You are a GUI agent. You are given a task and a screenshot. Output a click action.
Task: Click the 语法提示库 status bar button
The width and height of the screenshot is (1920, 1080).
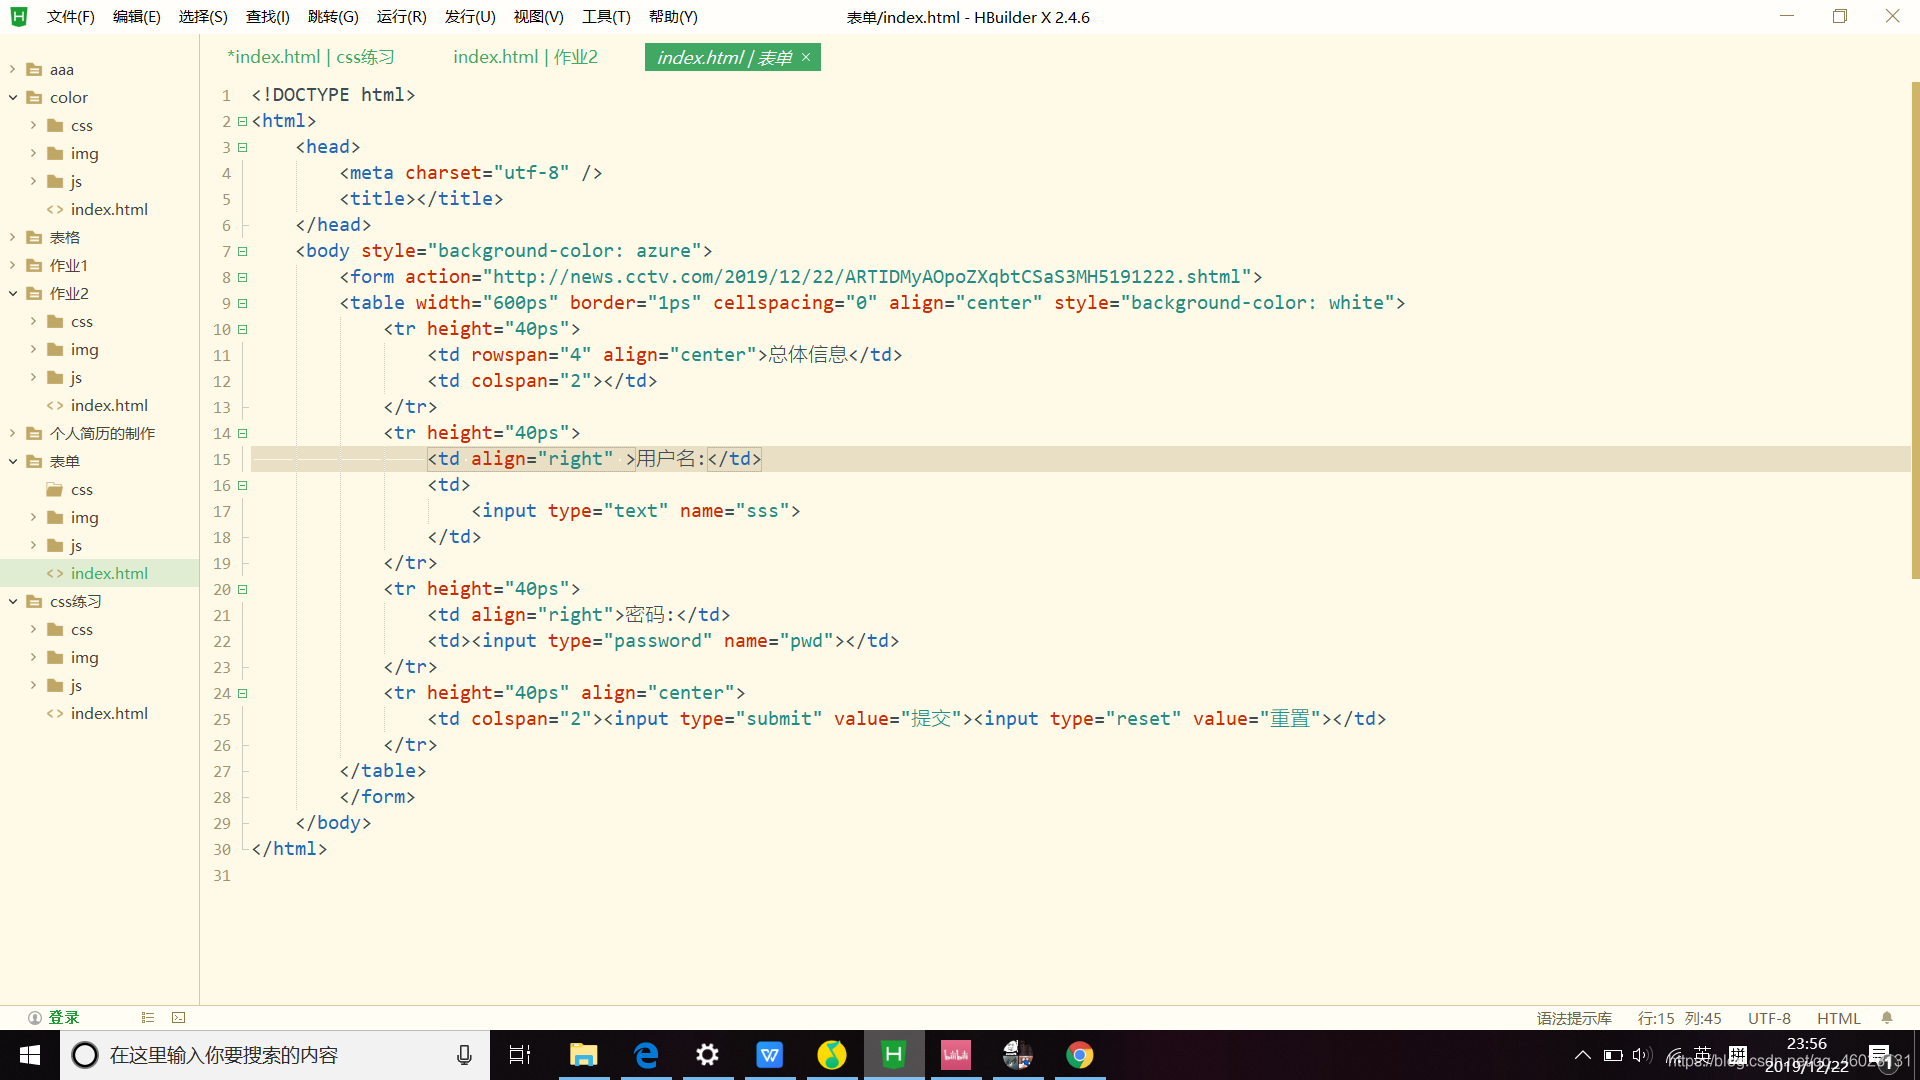[x=1574, y=1018]
